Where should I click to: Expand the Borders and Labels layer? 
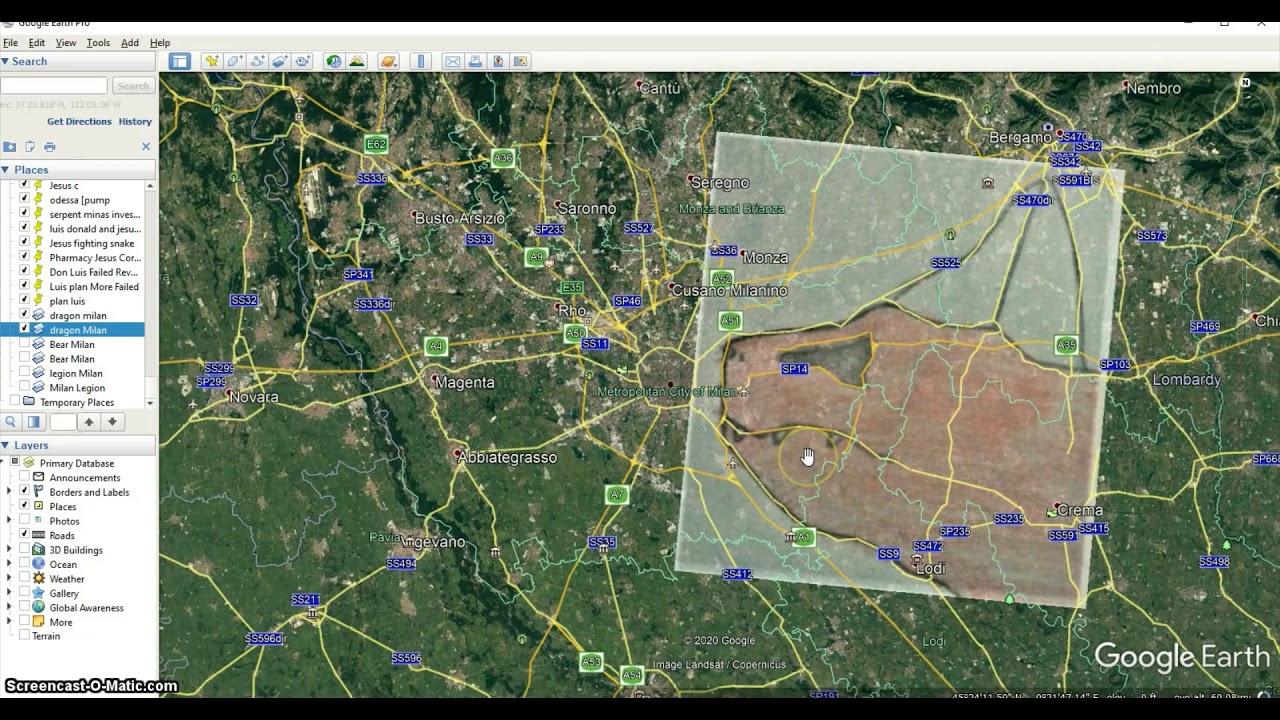(x=10, y=492)
